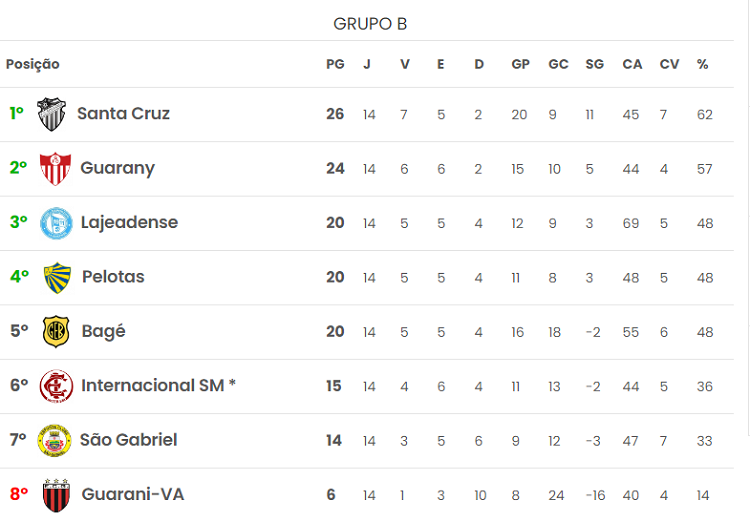Open the Guarany team name

click(117, 168)
